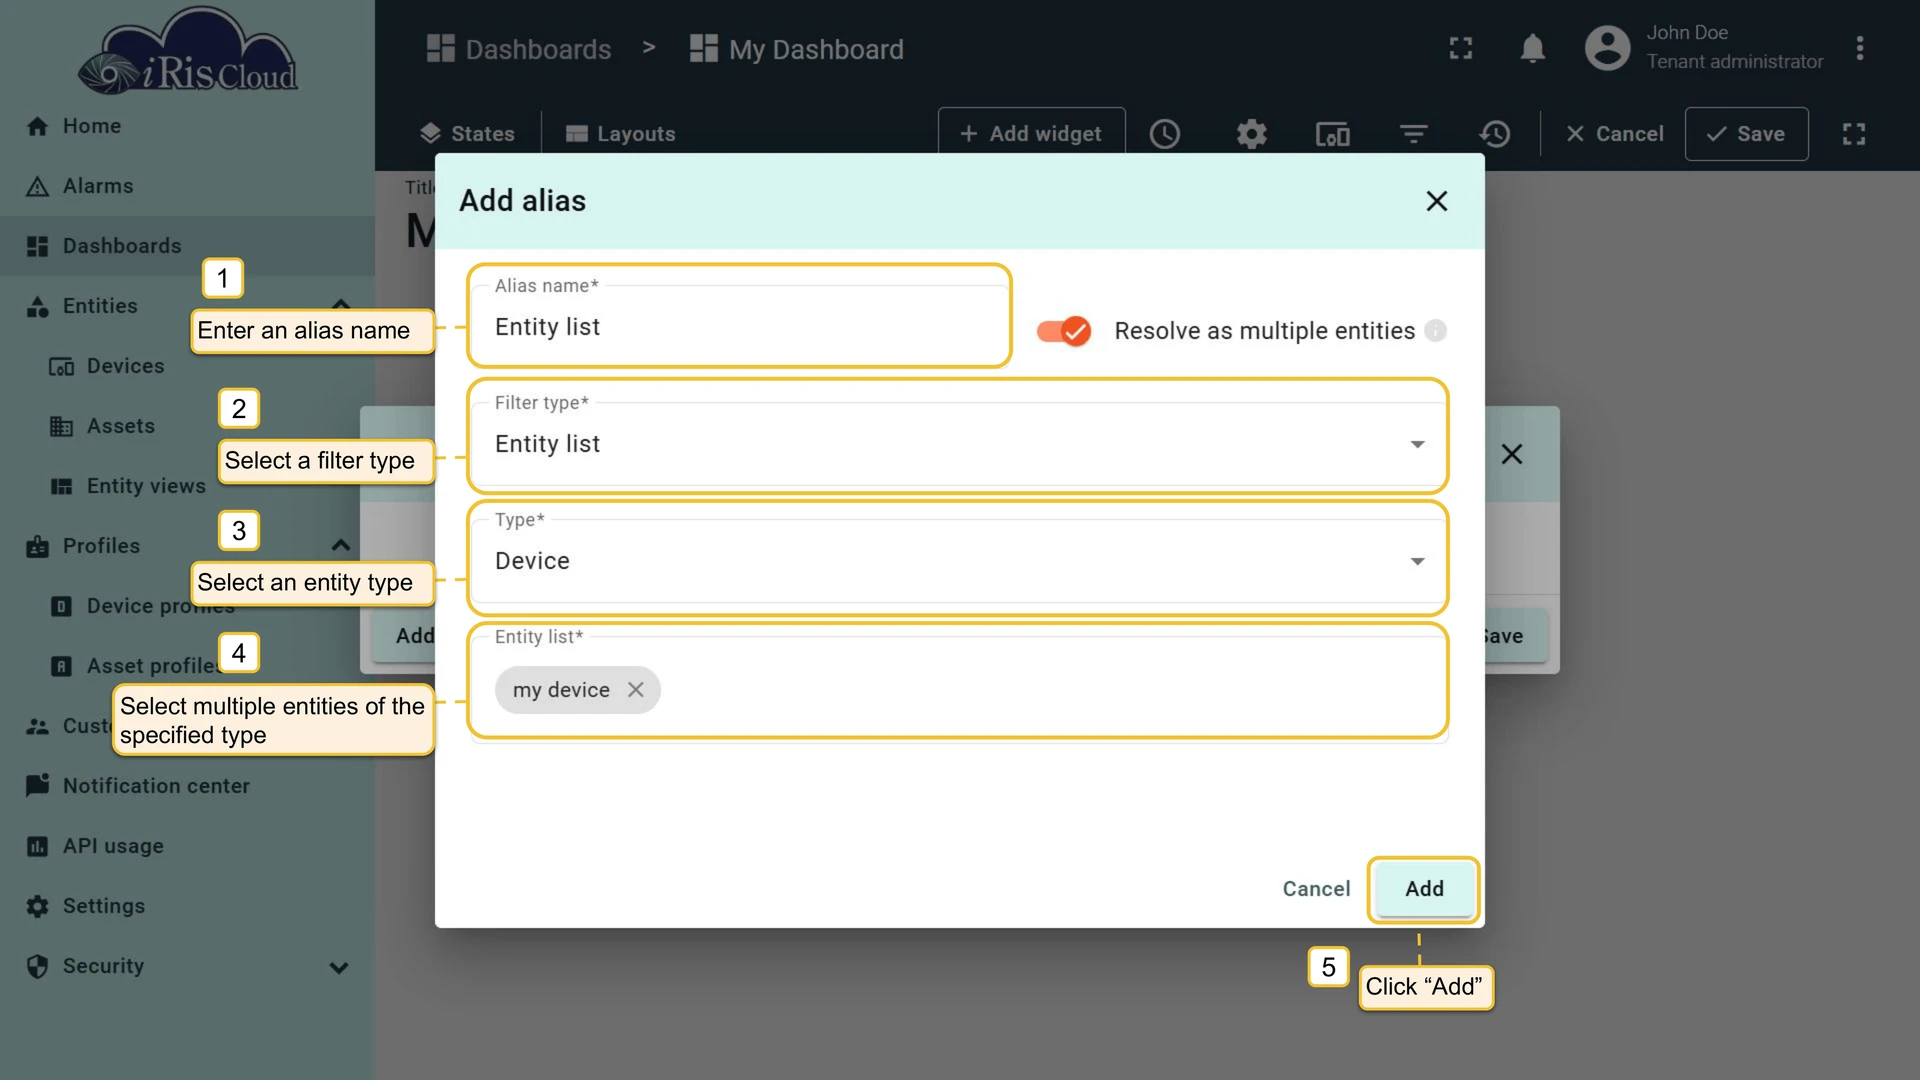Remove the 'my device' chip
This screenshot has width=1920, height=1080.
(635, 690)
